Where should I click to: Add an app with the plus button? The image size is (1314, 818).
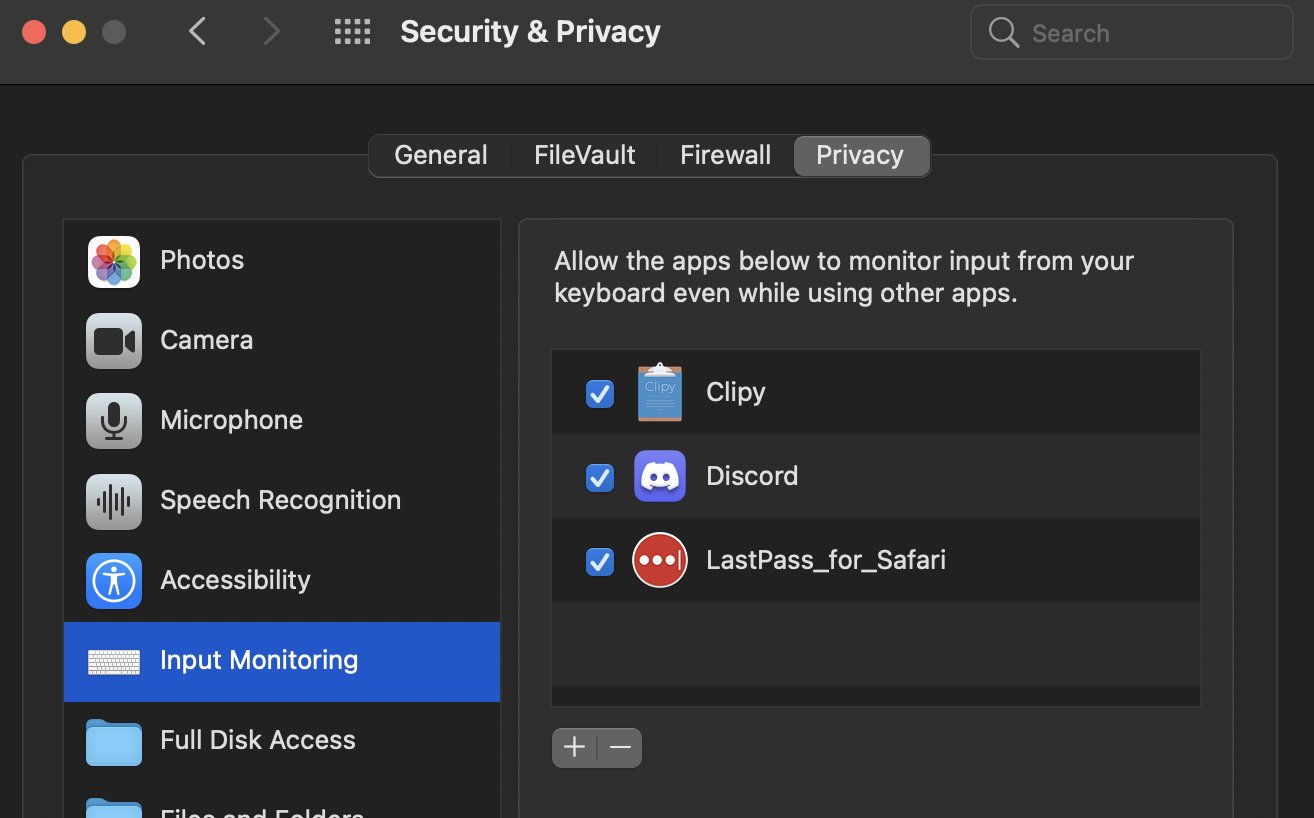[574, 747]
